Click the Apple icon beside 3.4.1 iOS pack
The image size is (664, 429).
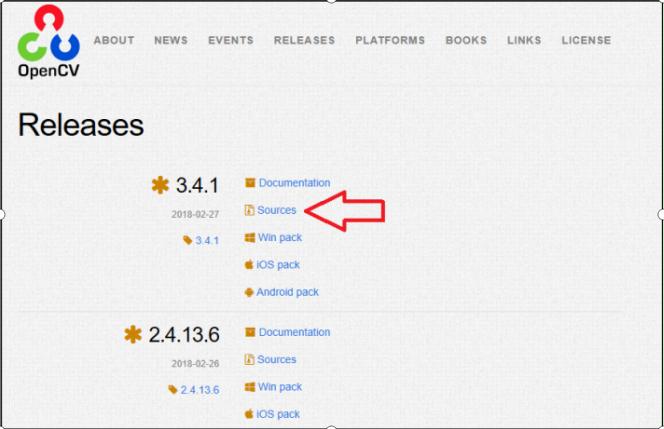coord(249,264)
